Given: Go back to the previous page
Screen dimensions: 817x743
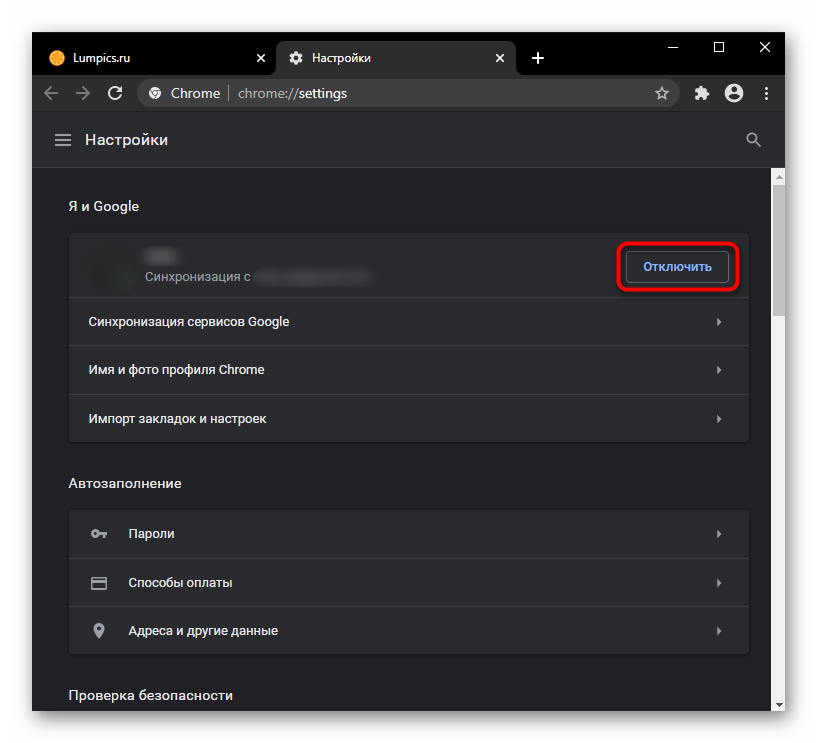Looking at the screenshot, I should point(51,93).
